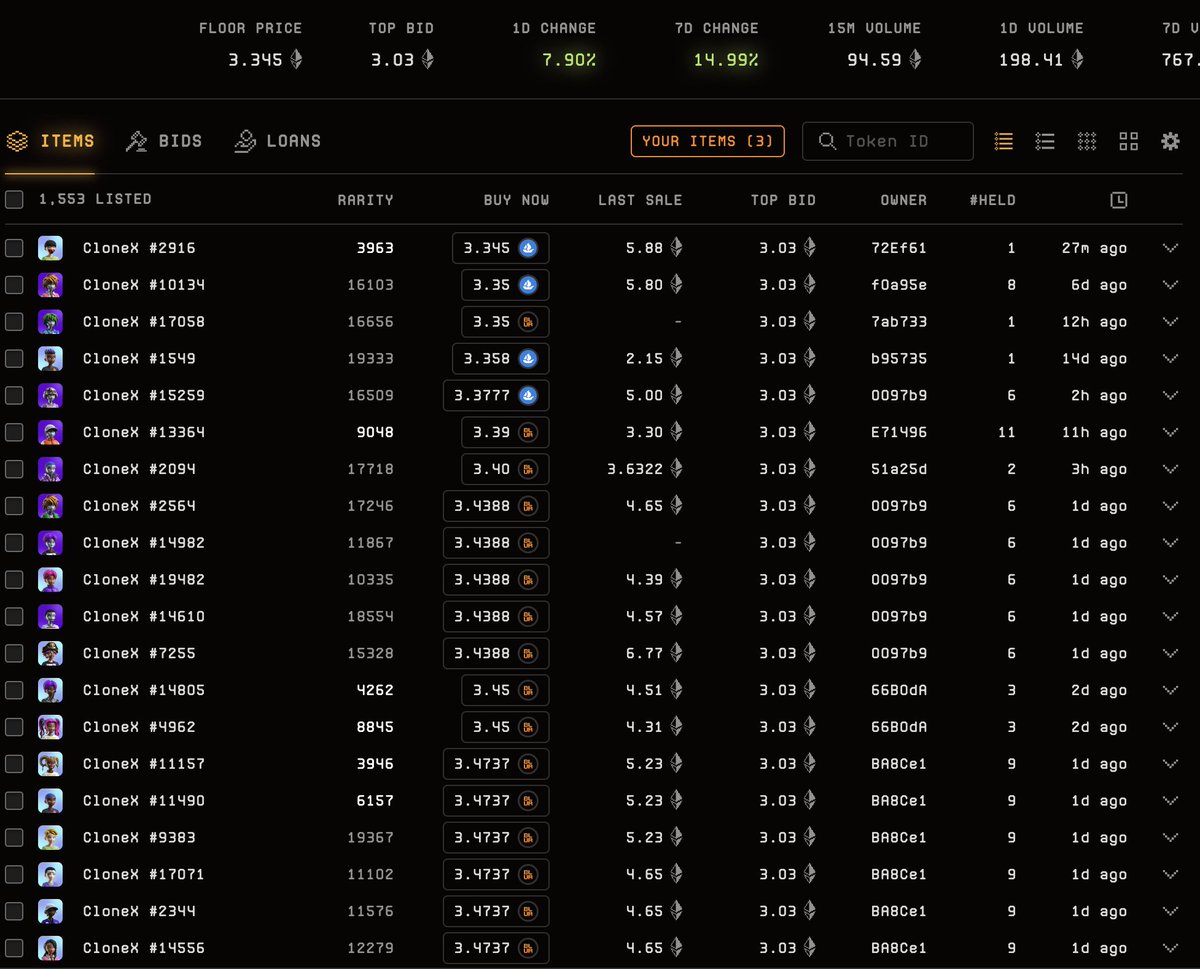
Task: Click the 3.6322 last sale value
Action: [634, 469]
